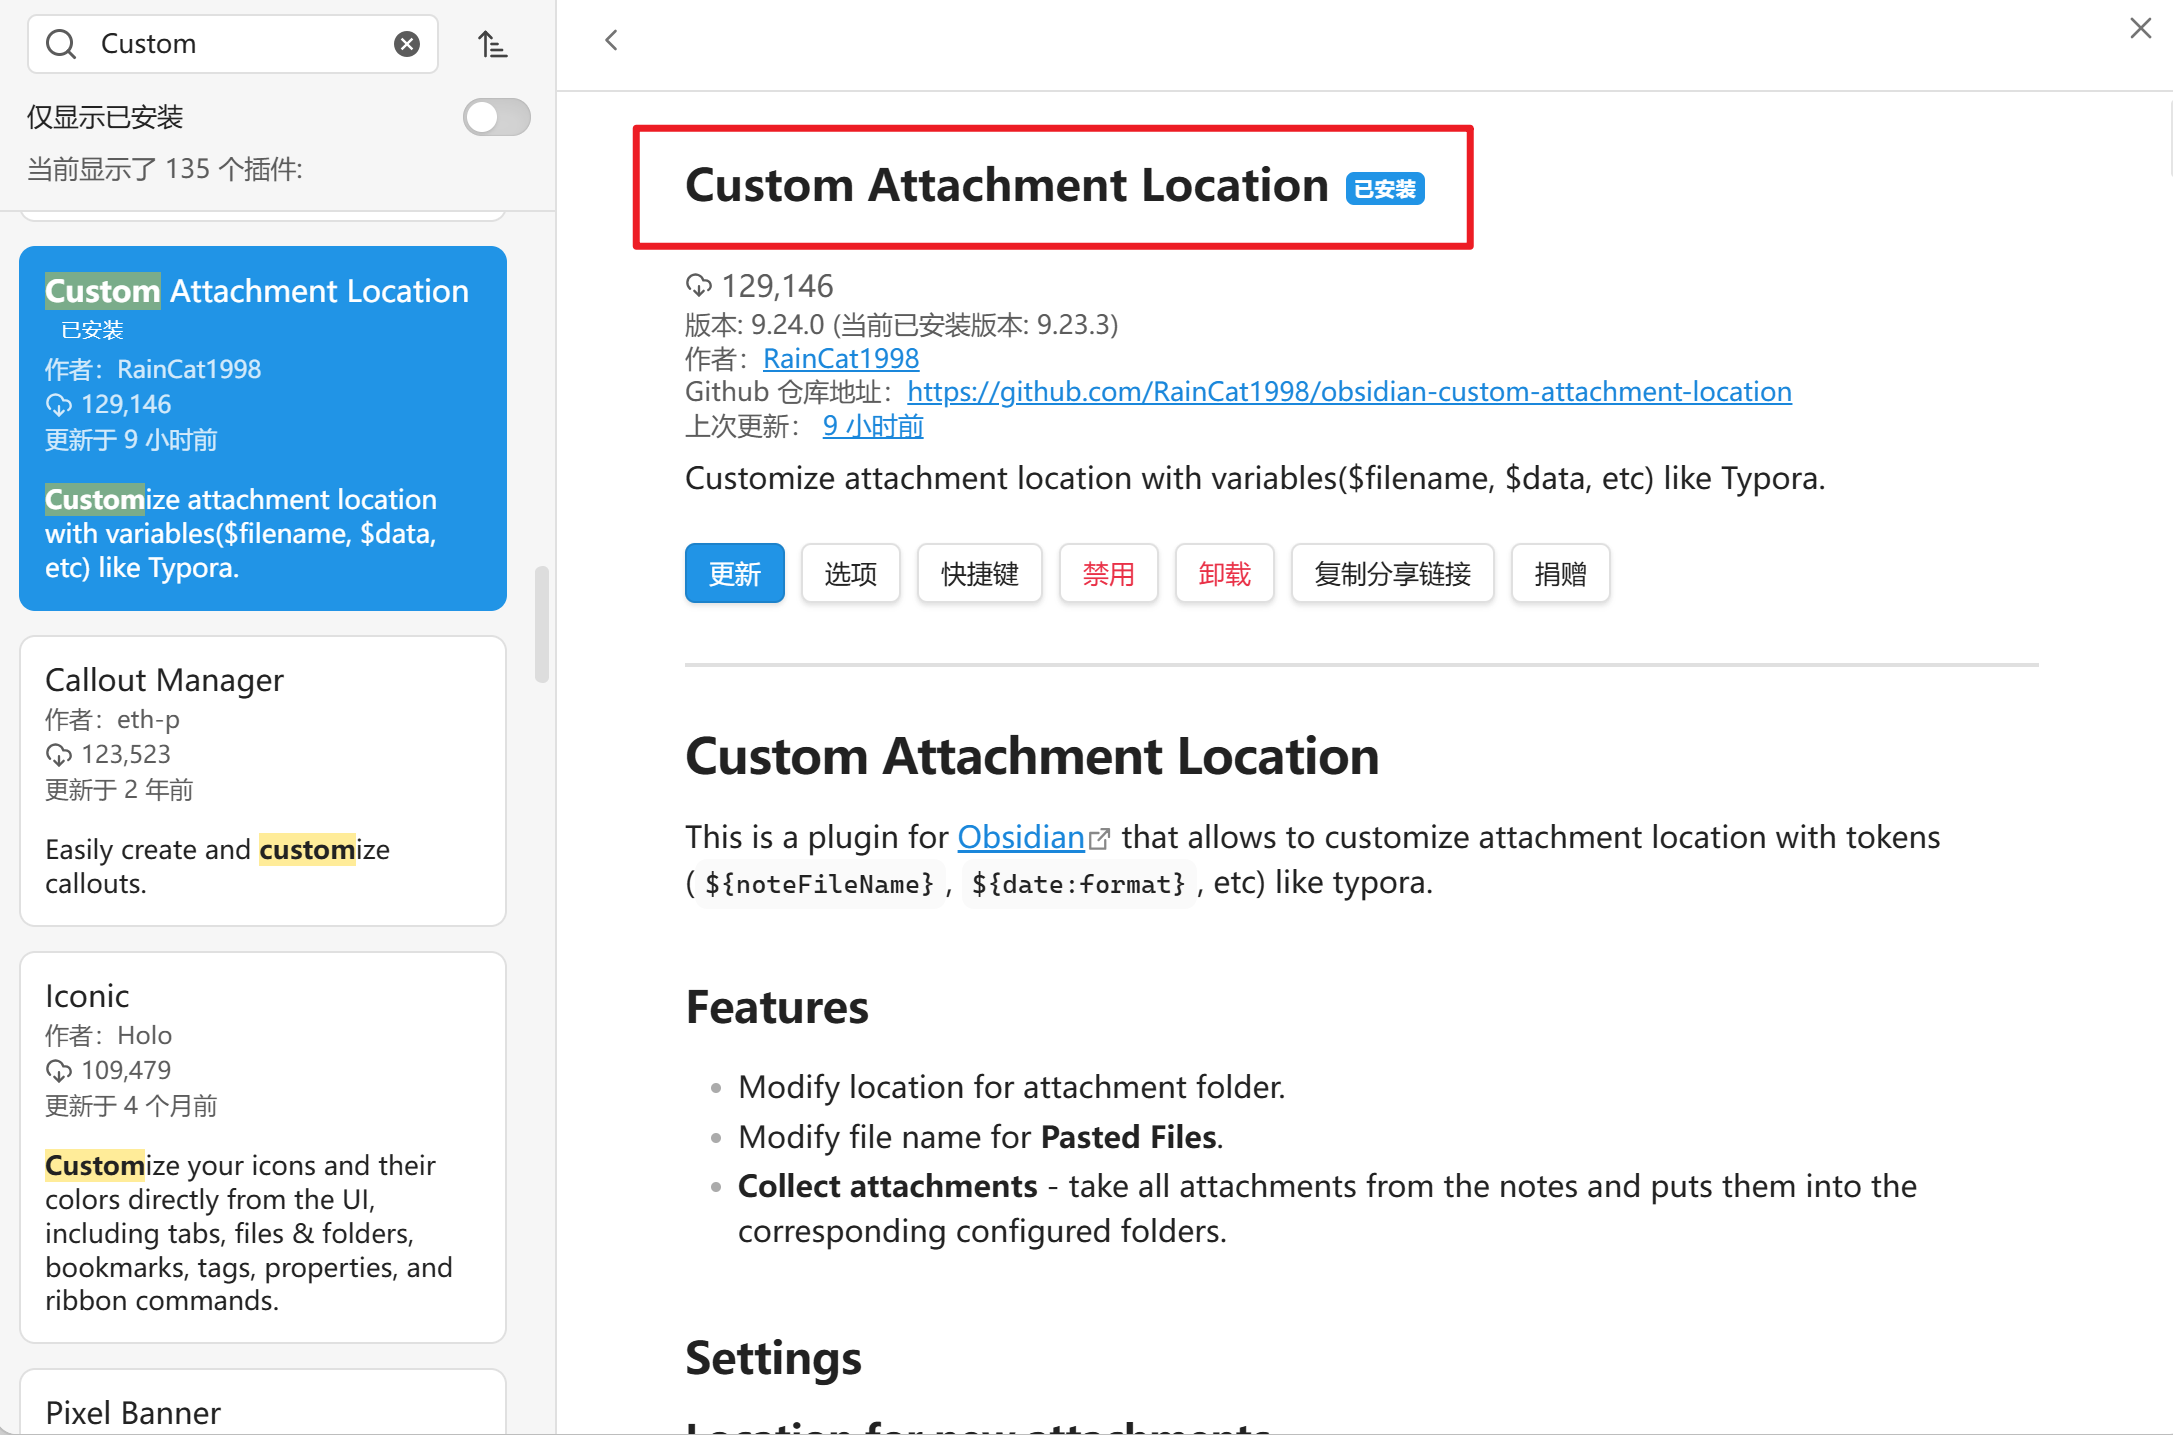Screen dimensions: 2173x1435
Task: Click the 捐赠 donate button
Action: [1560, 573]
